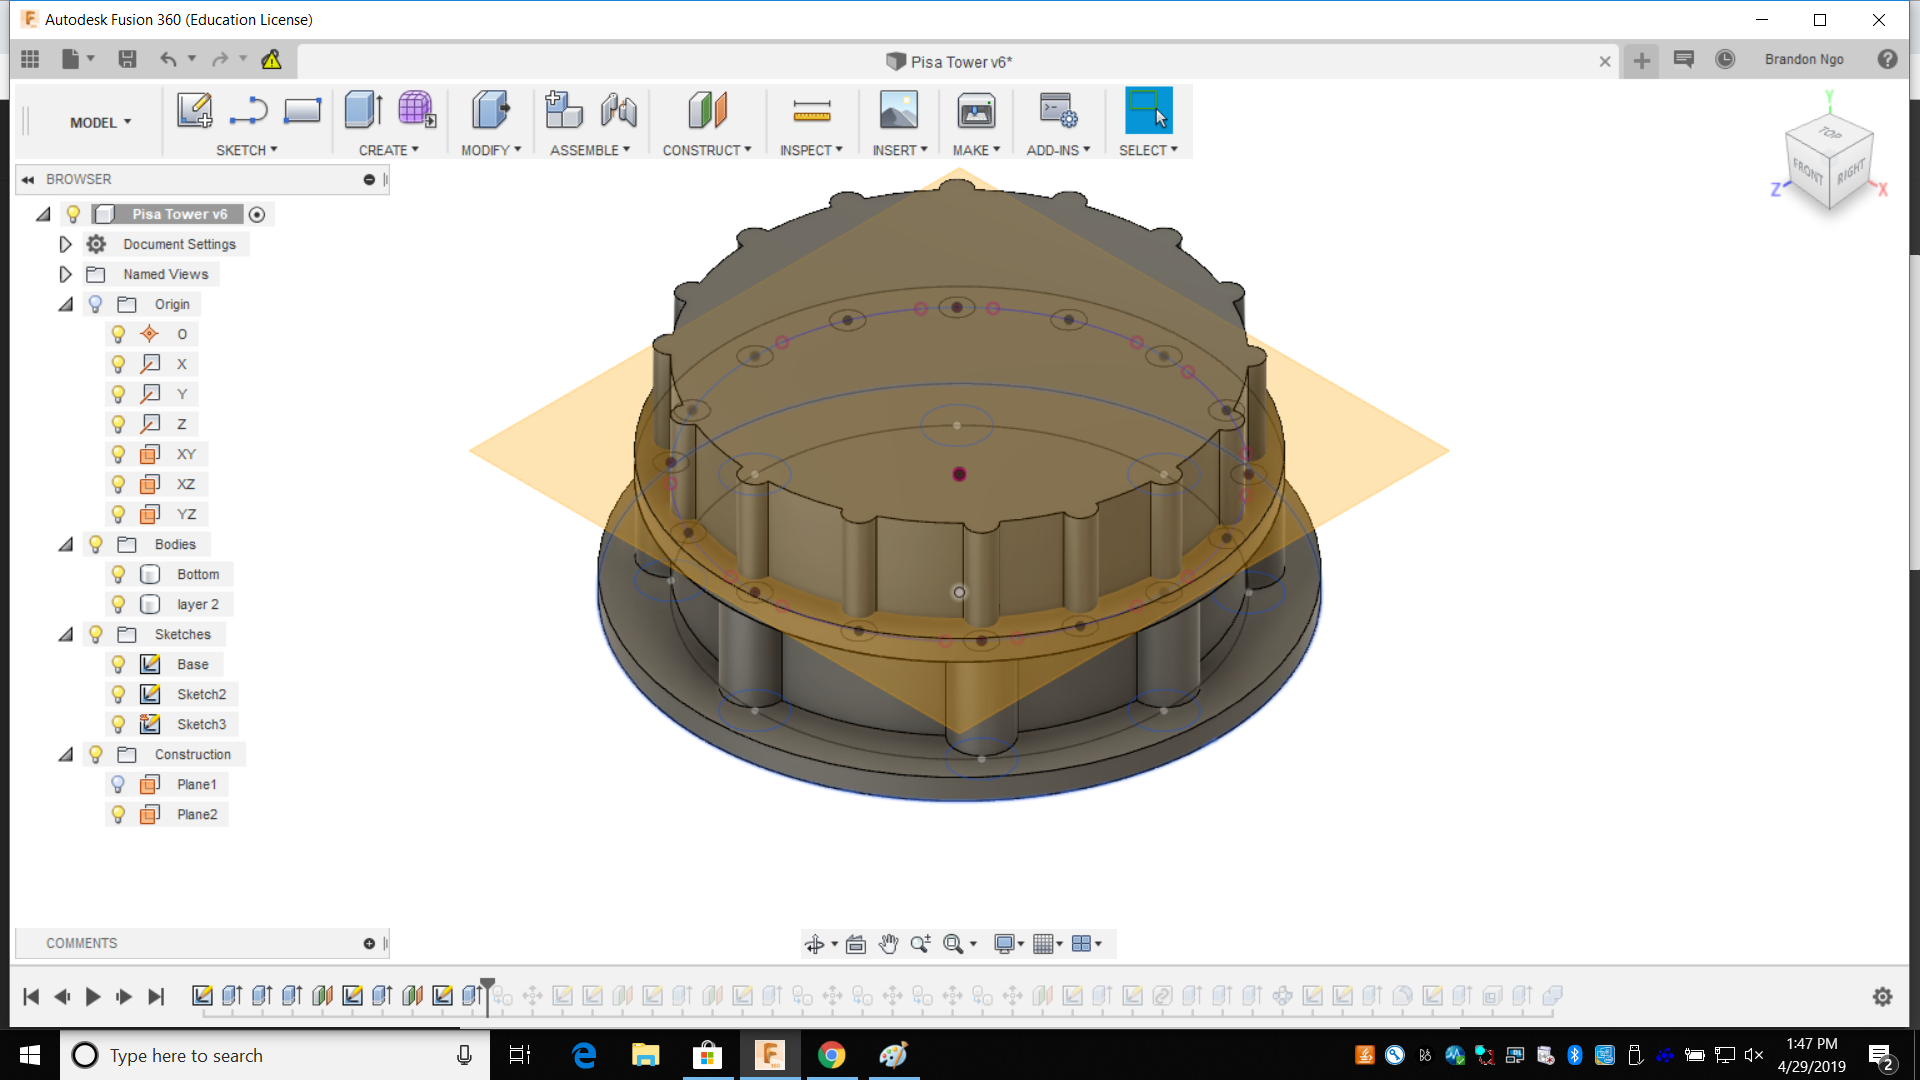Click the ViewCube FRONT face

click(x=1807, y=170)
